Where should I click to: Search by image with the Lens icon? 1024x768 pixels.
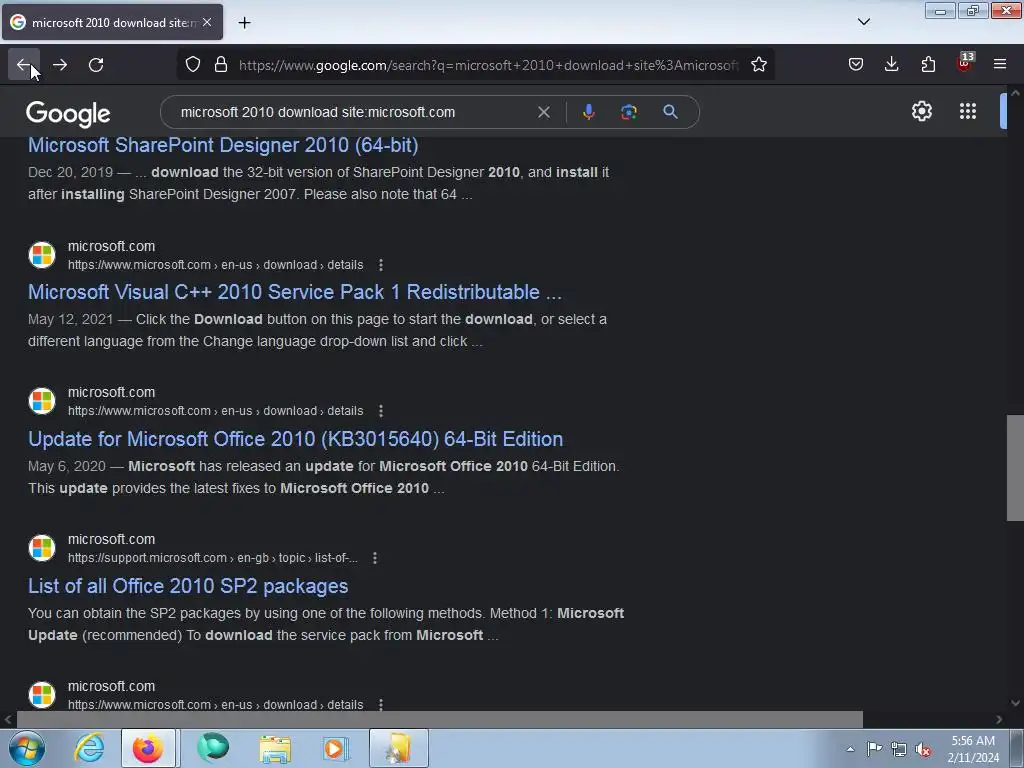pos(629,112)
